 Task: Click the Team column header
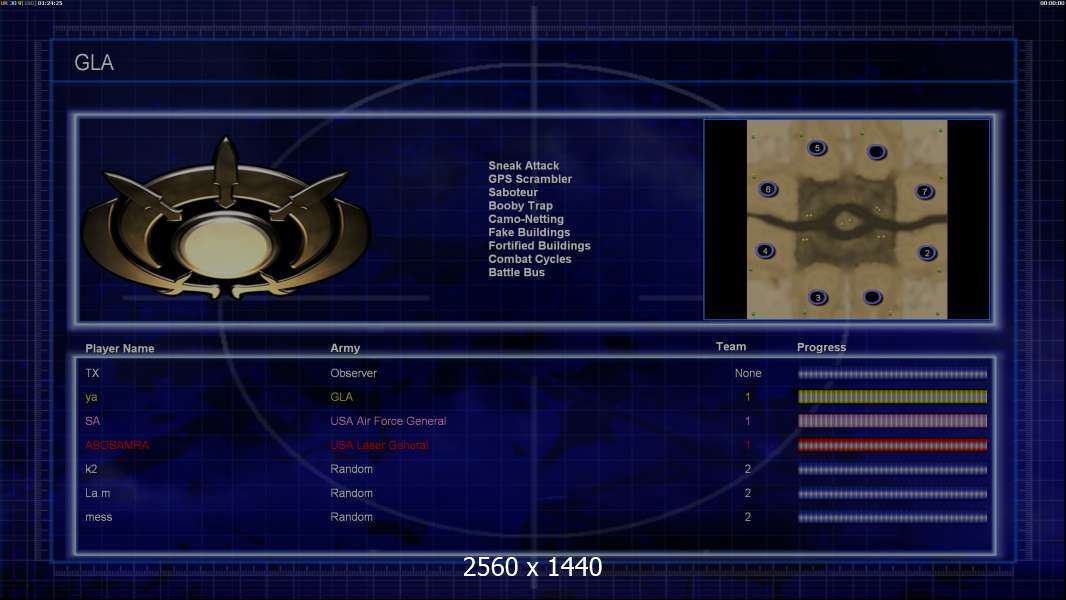point(731,347)
